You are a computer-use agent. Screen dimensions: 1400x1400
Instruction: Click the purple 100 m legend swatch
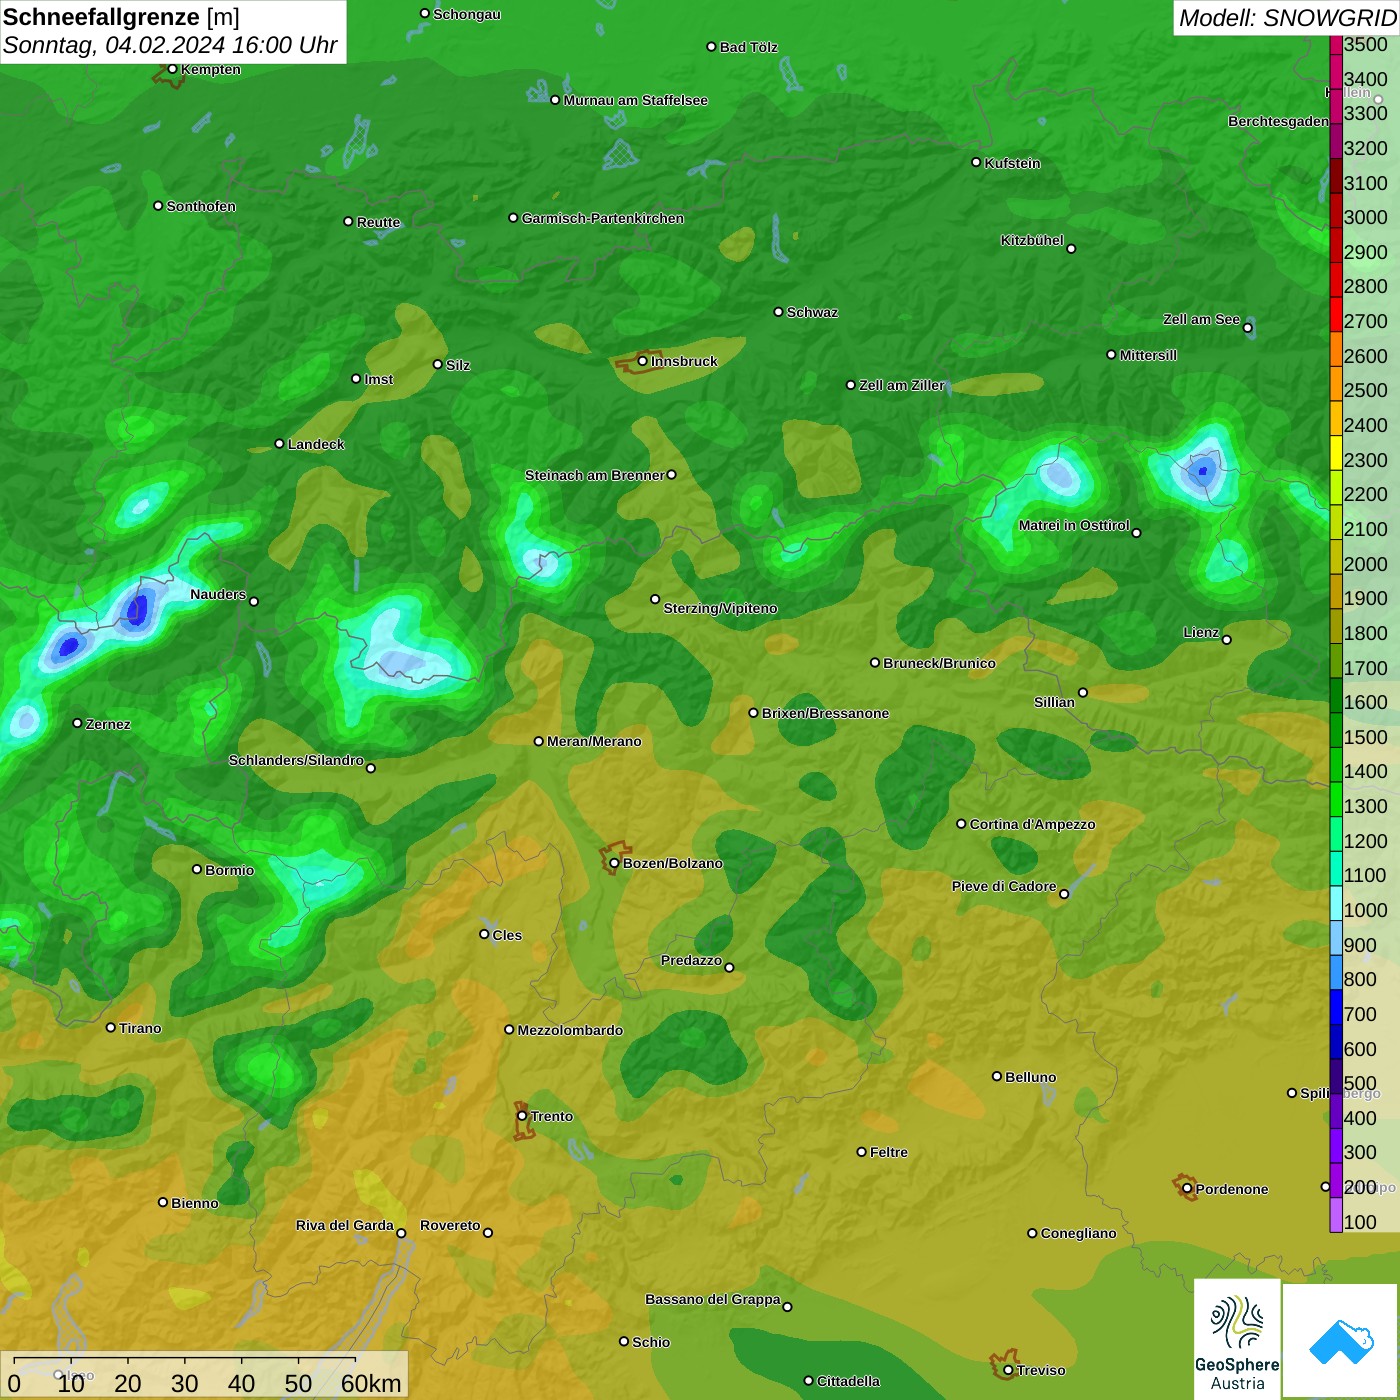pos(1335,1215)
